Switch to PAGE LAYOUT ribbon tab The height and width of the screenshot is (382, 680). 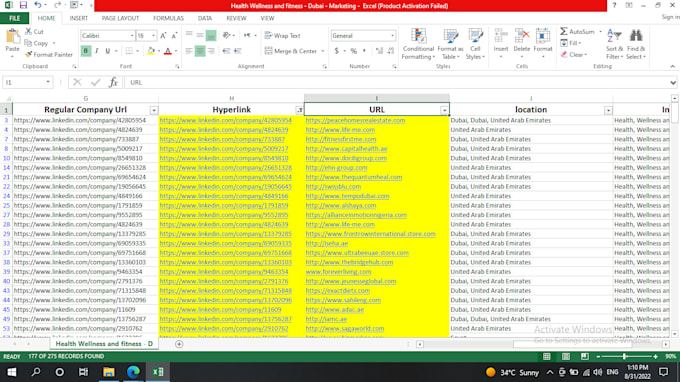[120, 18]
